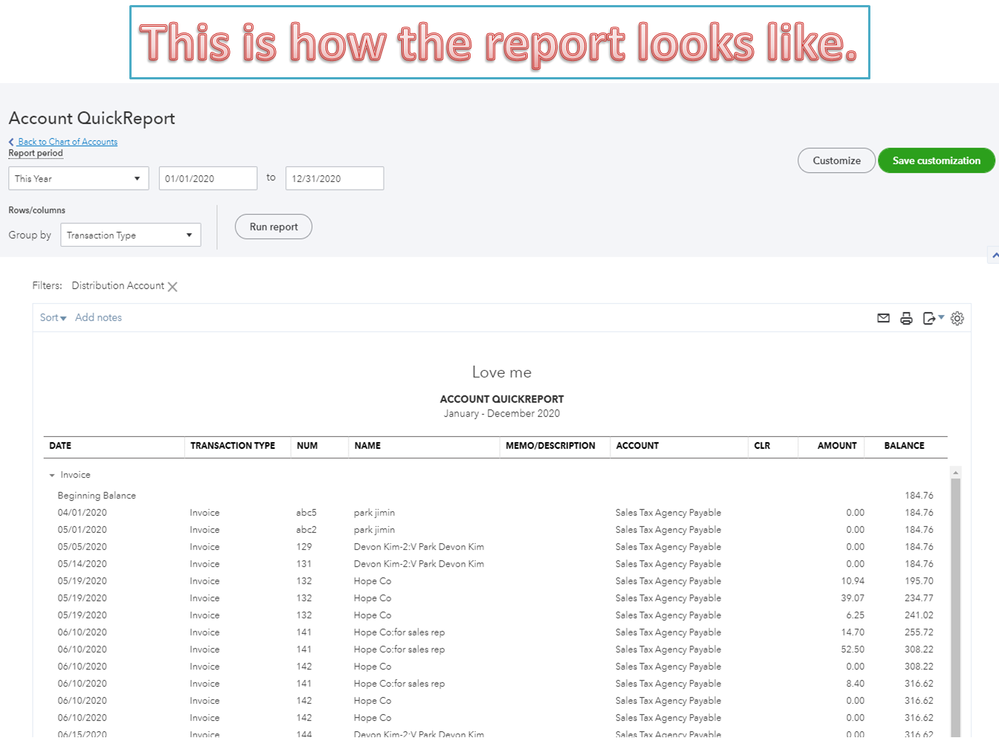Click the ACCOUNT QUICKREPORT report title
The width and height of the screenshot is (999, 749).
click(x=501, y=399)
